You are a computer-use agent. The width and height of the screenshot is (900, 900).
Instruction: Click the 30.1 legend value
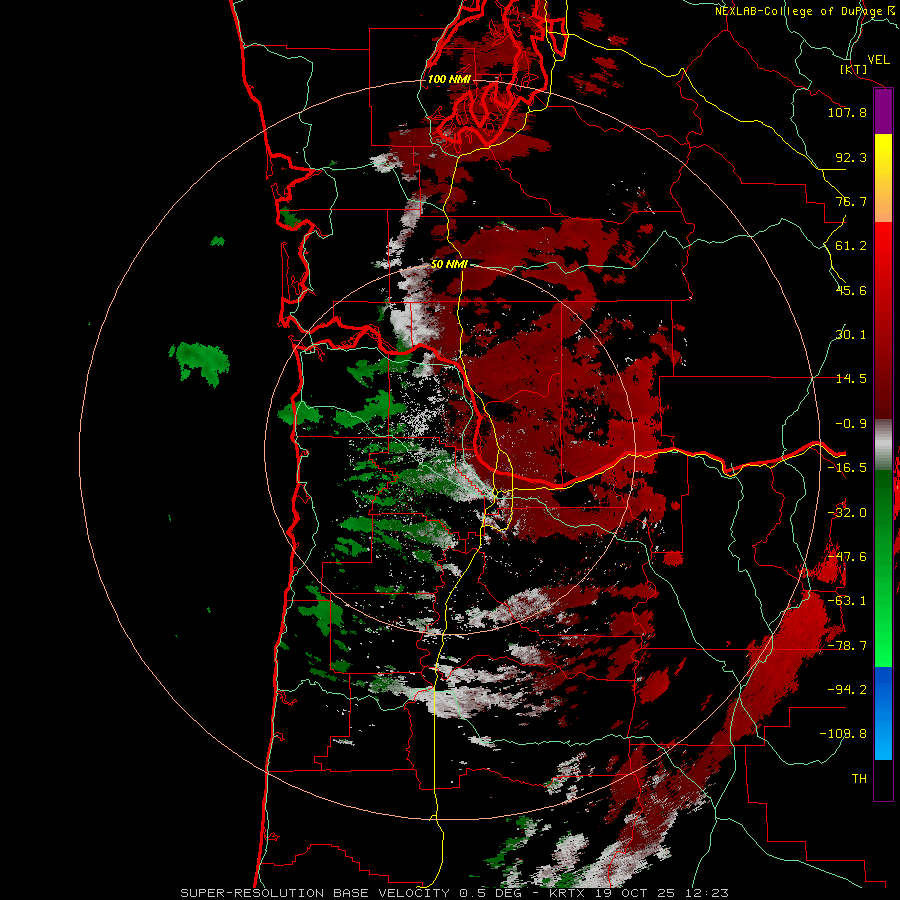(851, 335)
